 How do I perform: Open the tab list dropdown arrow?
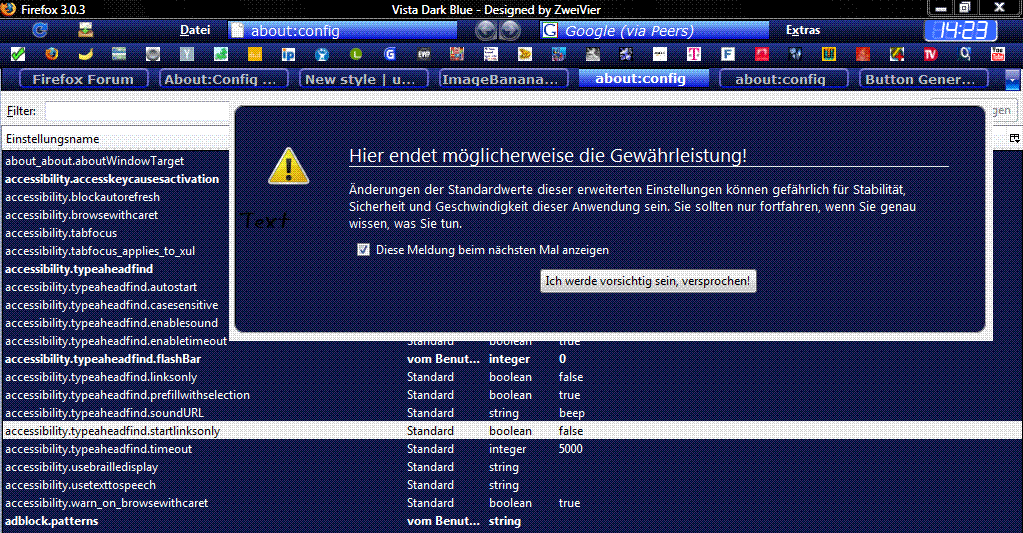pos(1012,80)
